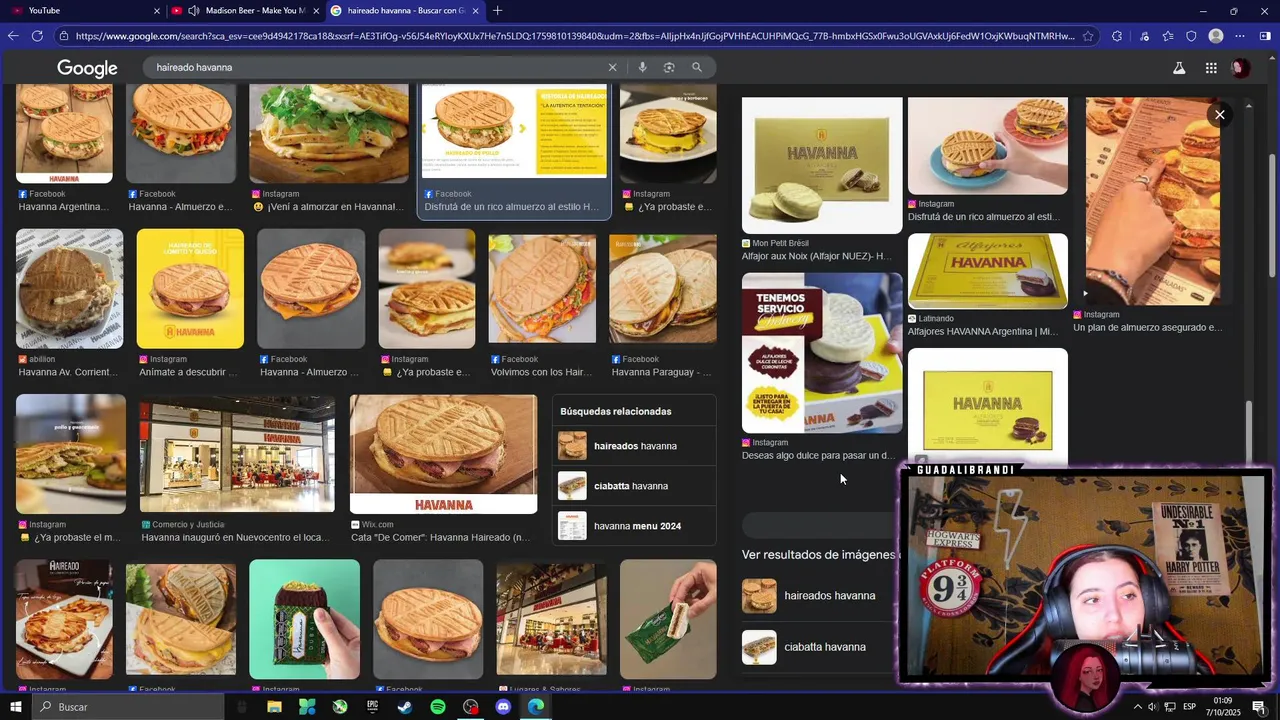Image resolution: width=1280 pixels, height=720 pixels.
Task: Clear the Google search box
Action: tap(613, 67)
